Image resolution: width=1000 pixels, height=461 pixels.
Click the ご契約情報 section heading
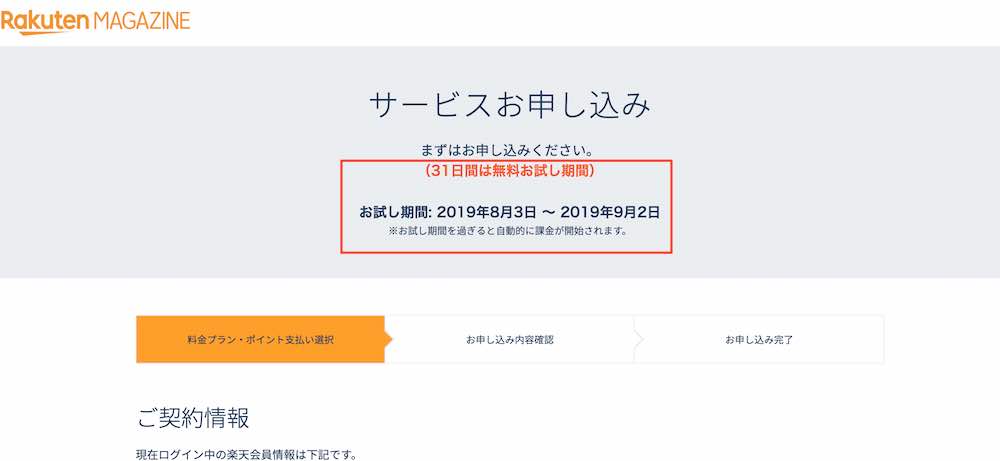pyautogui.click(x=193, y=418)
